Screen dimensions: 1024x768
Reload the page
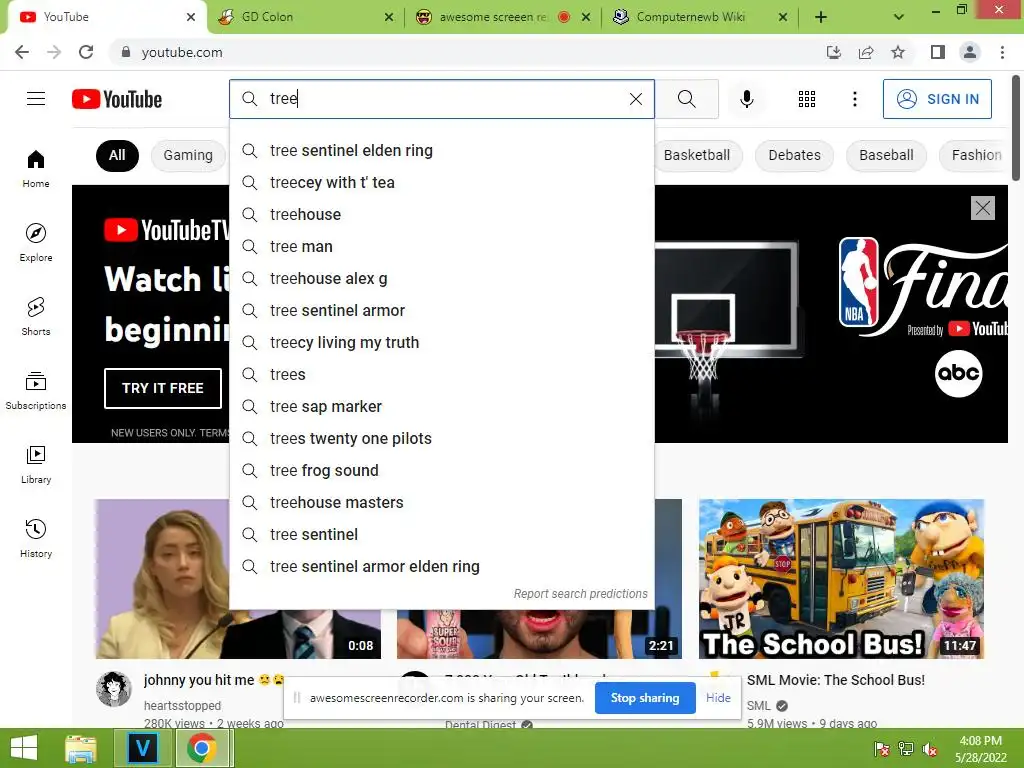click(x=86, y=52)
